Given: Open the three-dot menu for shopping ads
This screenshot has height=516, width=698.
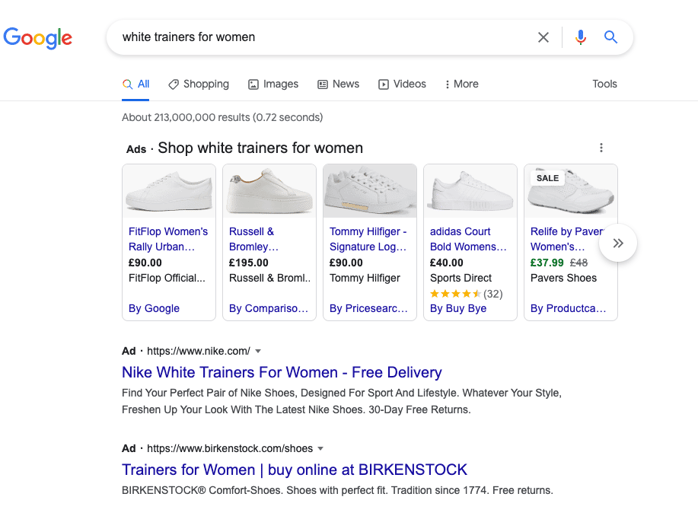Looking at the screenshot, I should 601,148.
